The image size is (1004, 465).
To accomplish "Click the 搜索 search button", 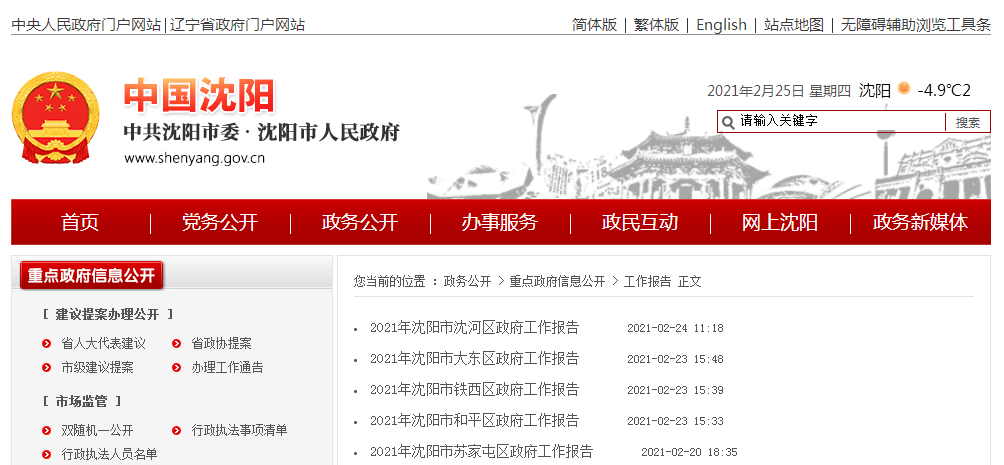I will pos(968,122).
